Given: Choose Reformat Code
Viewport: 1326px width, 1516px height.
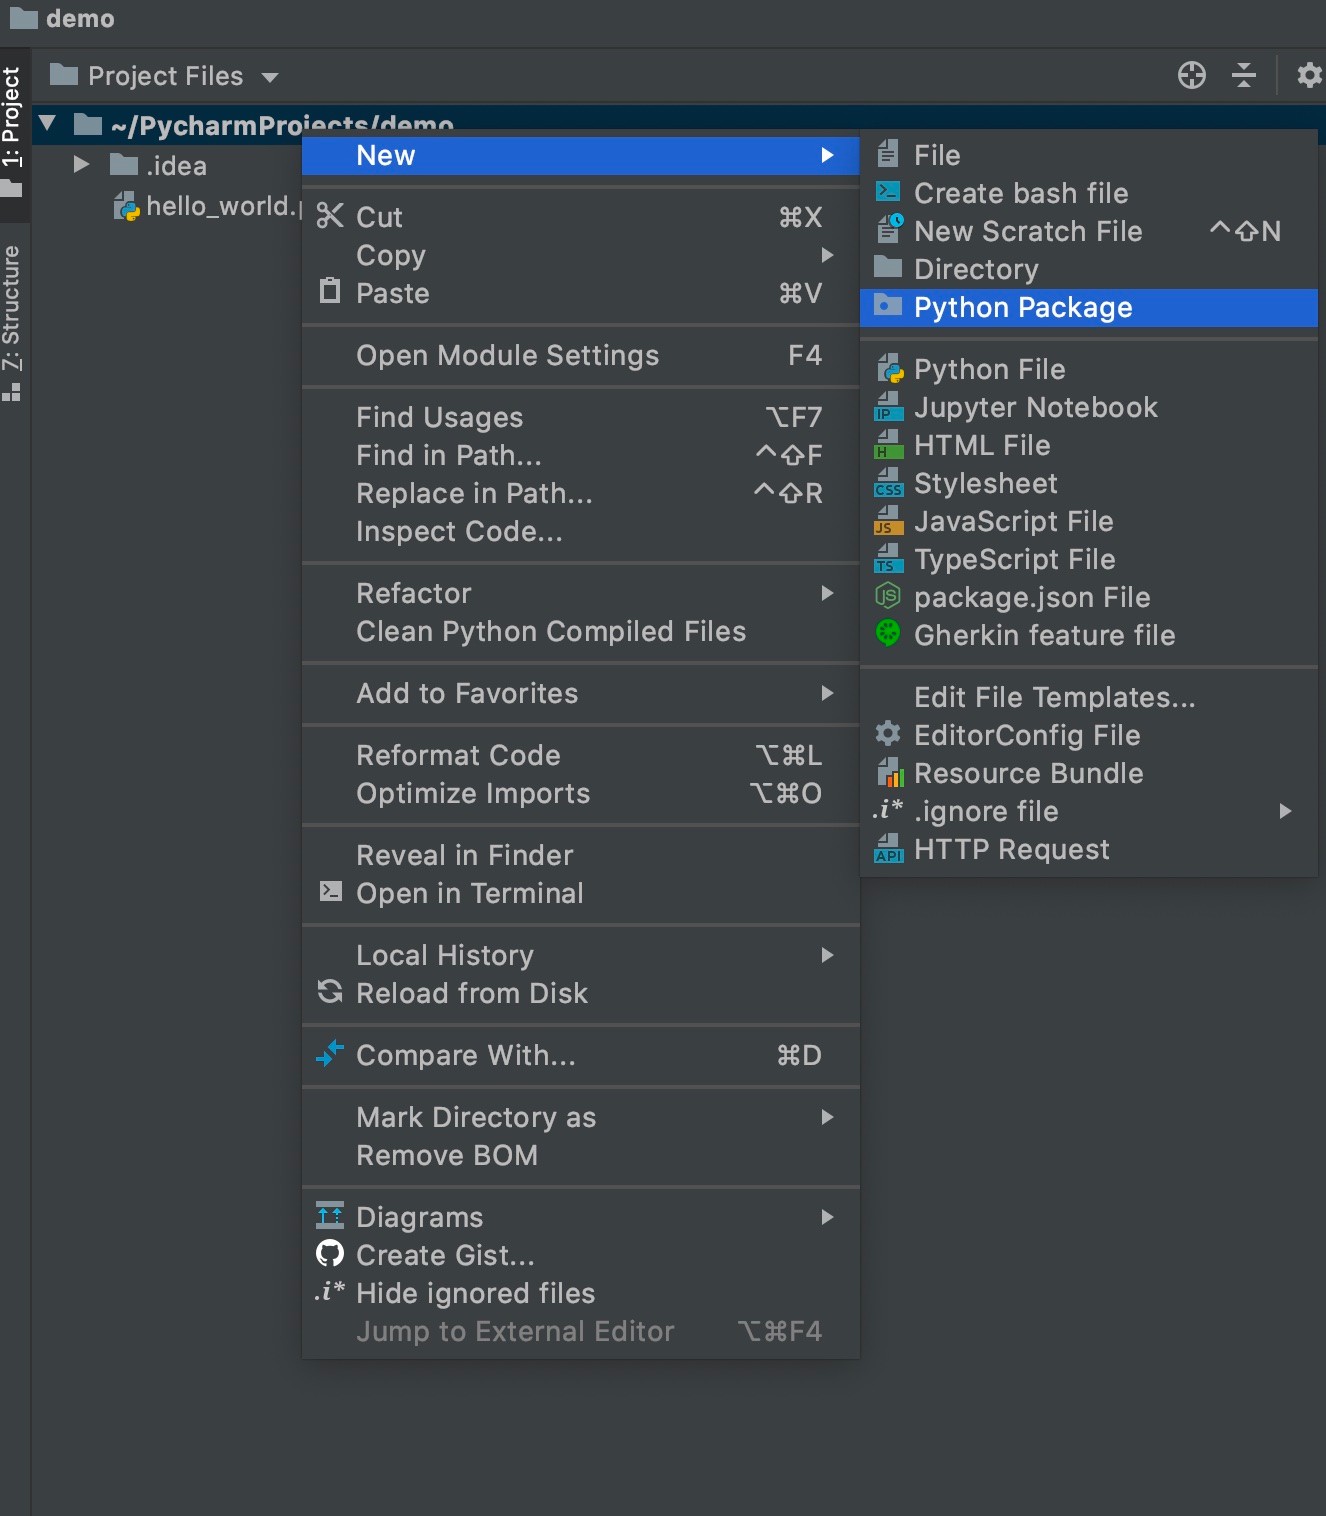Looking at the screenshot, I should 581,755.
